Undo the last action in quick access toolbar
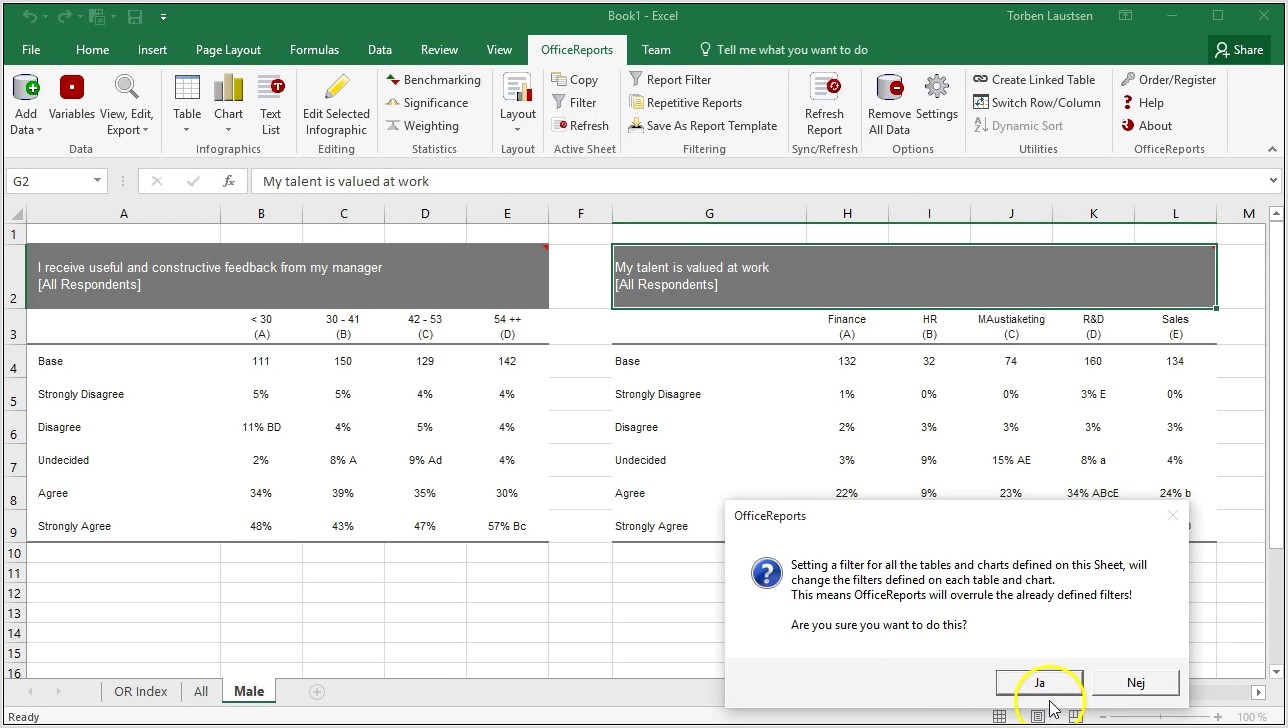Image resolution: width=1288 pixels, height=728 pixels. [x=30, y=16]
